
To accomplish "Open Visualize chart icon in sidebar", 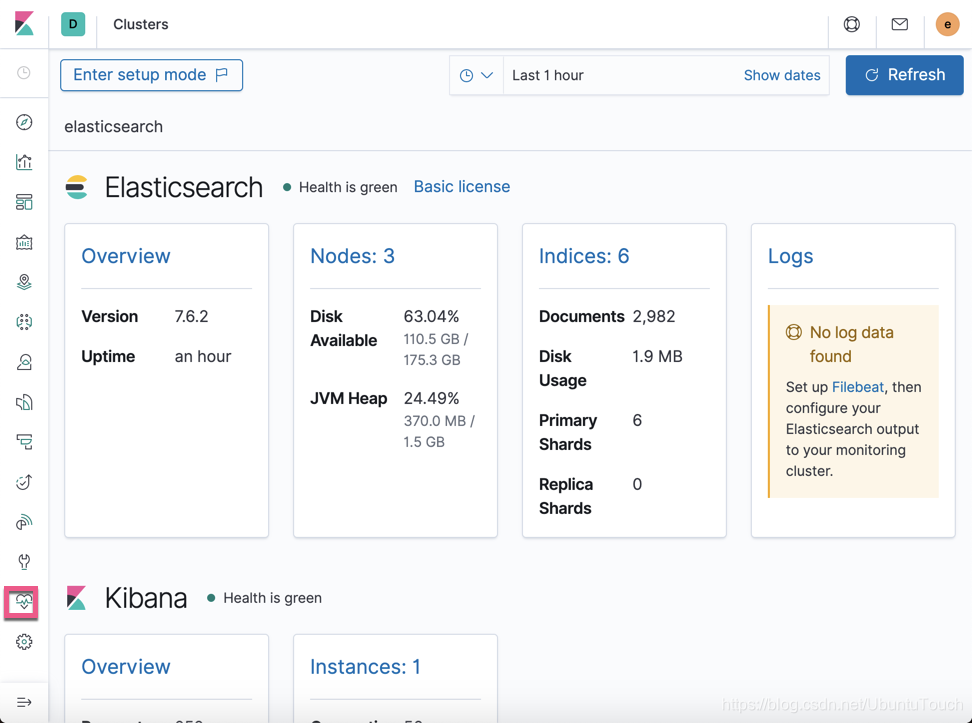I will tap(24, 162).
